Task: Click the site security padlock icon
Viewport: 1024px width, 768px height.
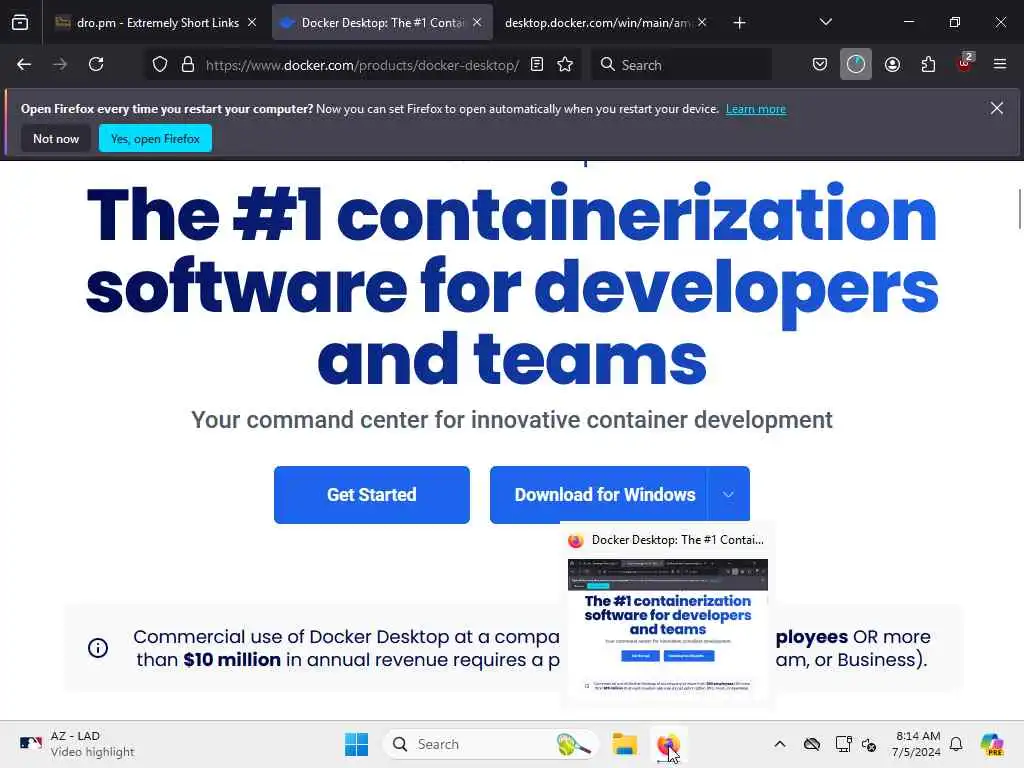Action: 188,65
